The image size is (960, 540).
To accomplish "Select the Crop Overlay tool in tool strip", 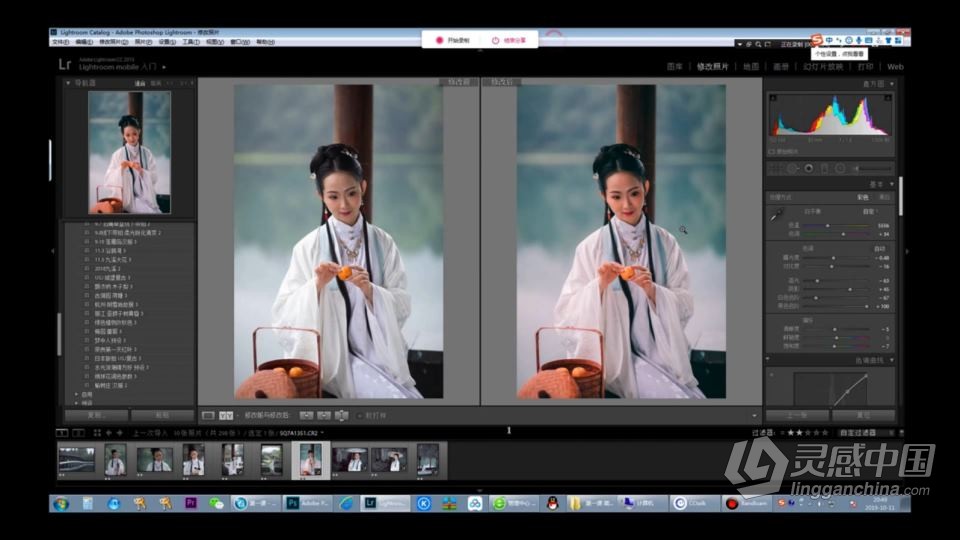I will tap(776, 168).
